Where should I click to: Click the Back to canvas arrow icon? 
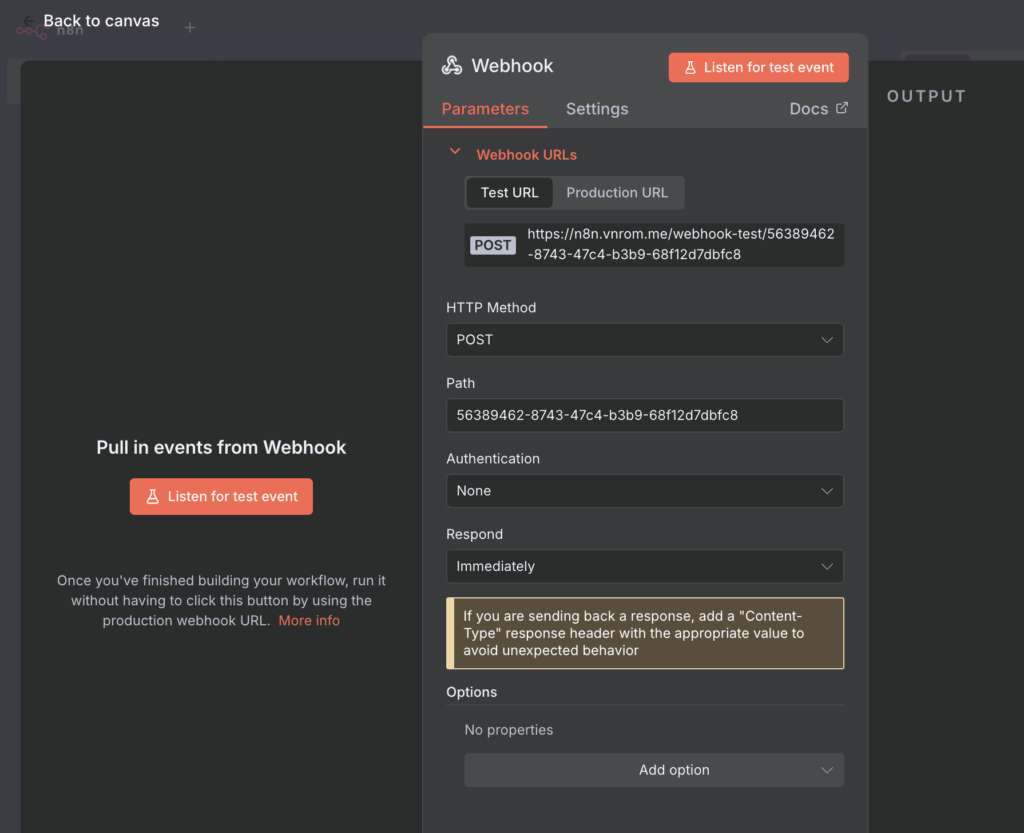pyautogui.click(x=28, y=21)
